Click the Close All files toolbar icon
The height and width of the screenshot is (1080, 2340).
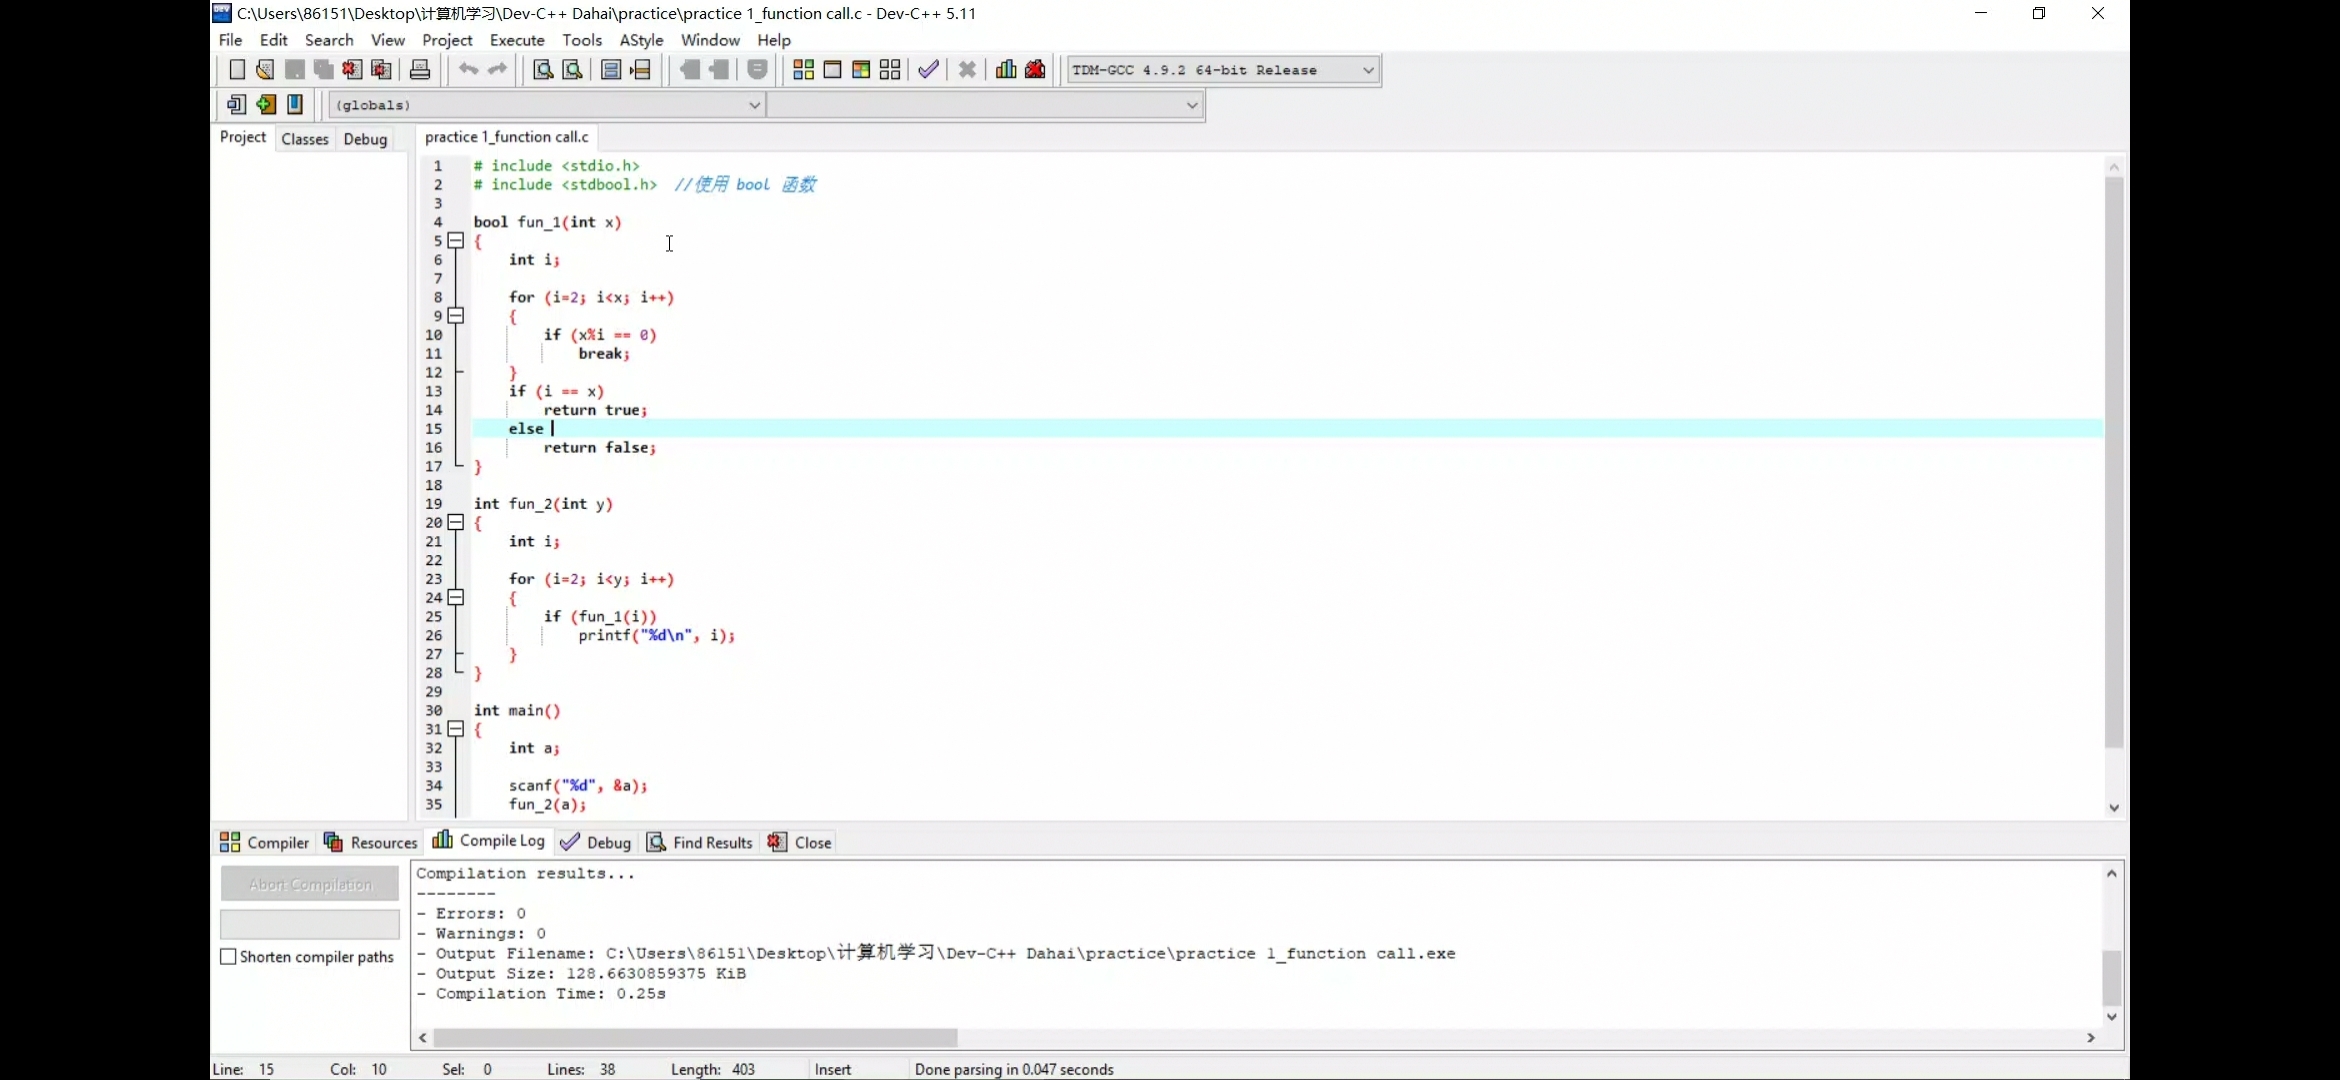[x=381, y=70]
